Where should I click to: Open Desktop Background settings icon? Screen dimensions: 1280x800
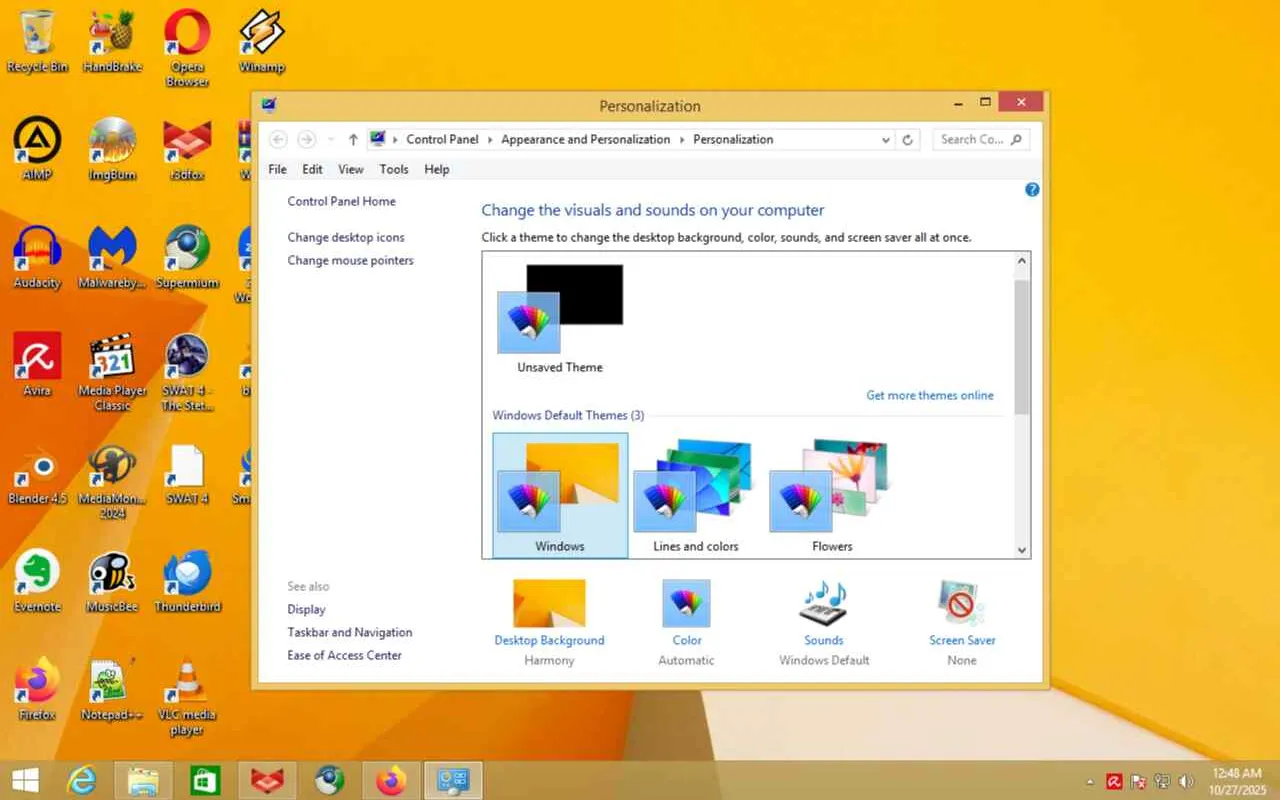549,604
